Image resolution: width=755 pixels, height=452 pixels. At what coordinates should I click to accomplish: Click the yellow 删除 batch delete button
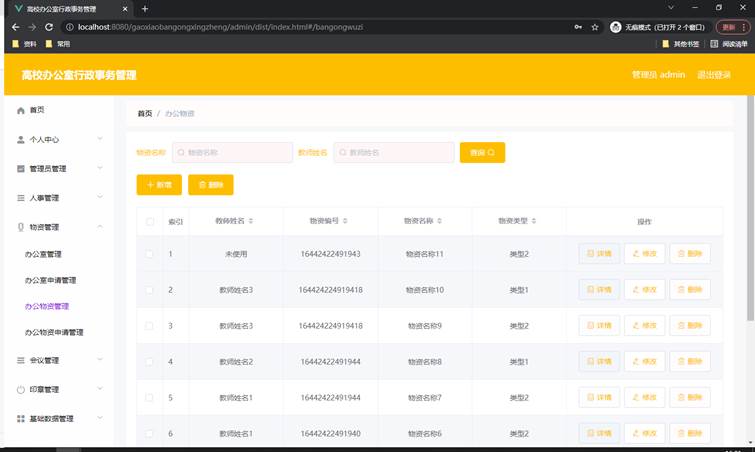pyautogui.click(x=211, y=185)
